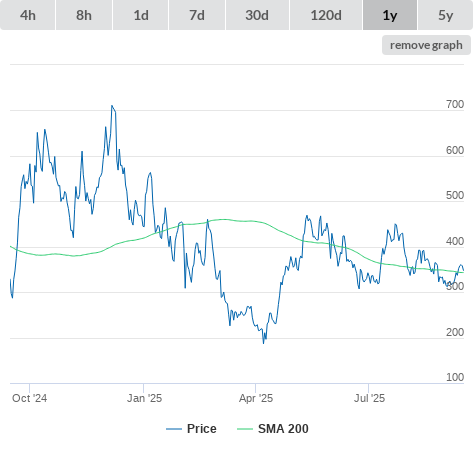Select the 120d range tab
Image resolution: width=474 pixels, height=455 pixels.
(x=326, y=15)
